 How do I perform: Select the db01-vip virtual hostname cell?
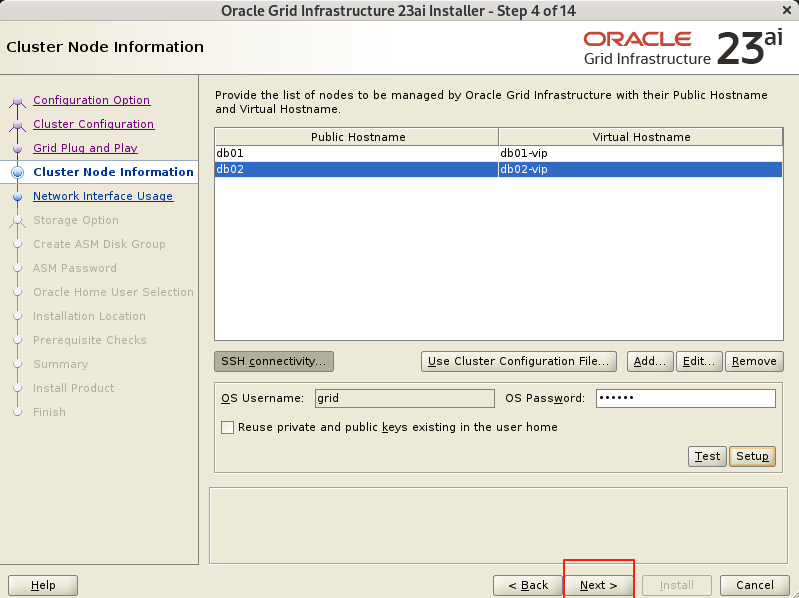[641, 153]
